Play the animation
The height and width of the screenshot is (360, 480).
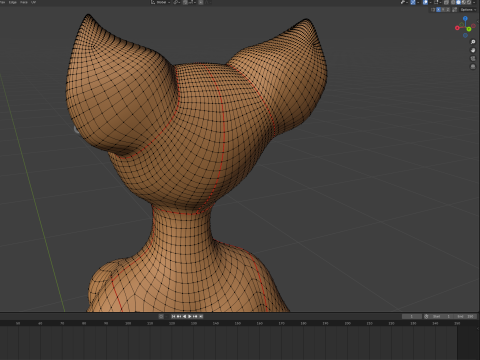(x=190, y=316)
